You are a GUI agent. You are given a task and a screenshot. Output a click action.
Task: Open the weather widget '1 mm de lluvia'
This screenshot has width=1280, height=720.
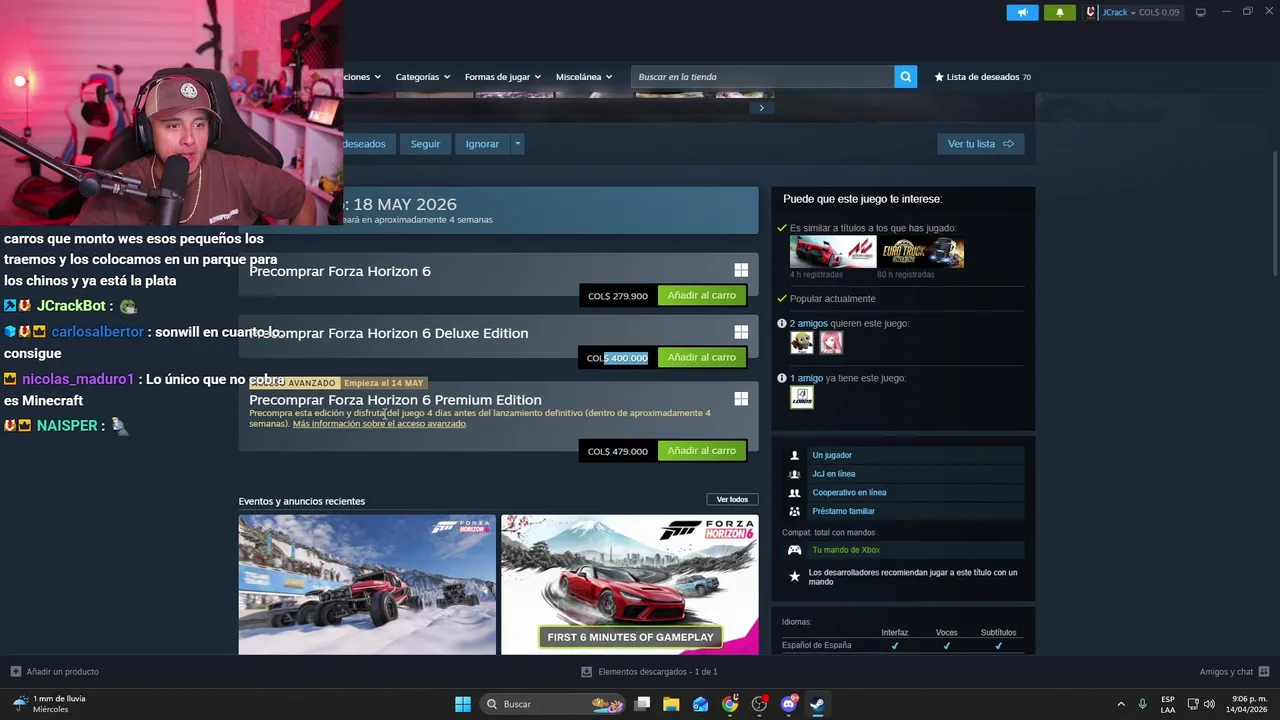pyautogui.click(x=50, y=704)
